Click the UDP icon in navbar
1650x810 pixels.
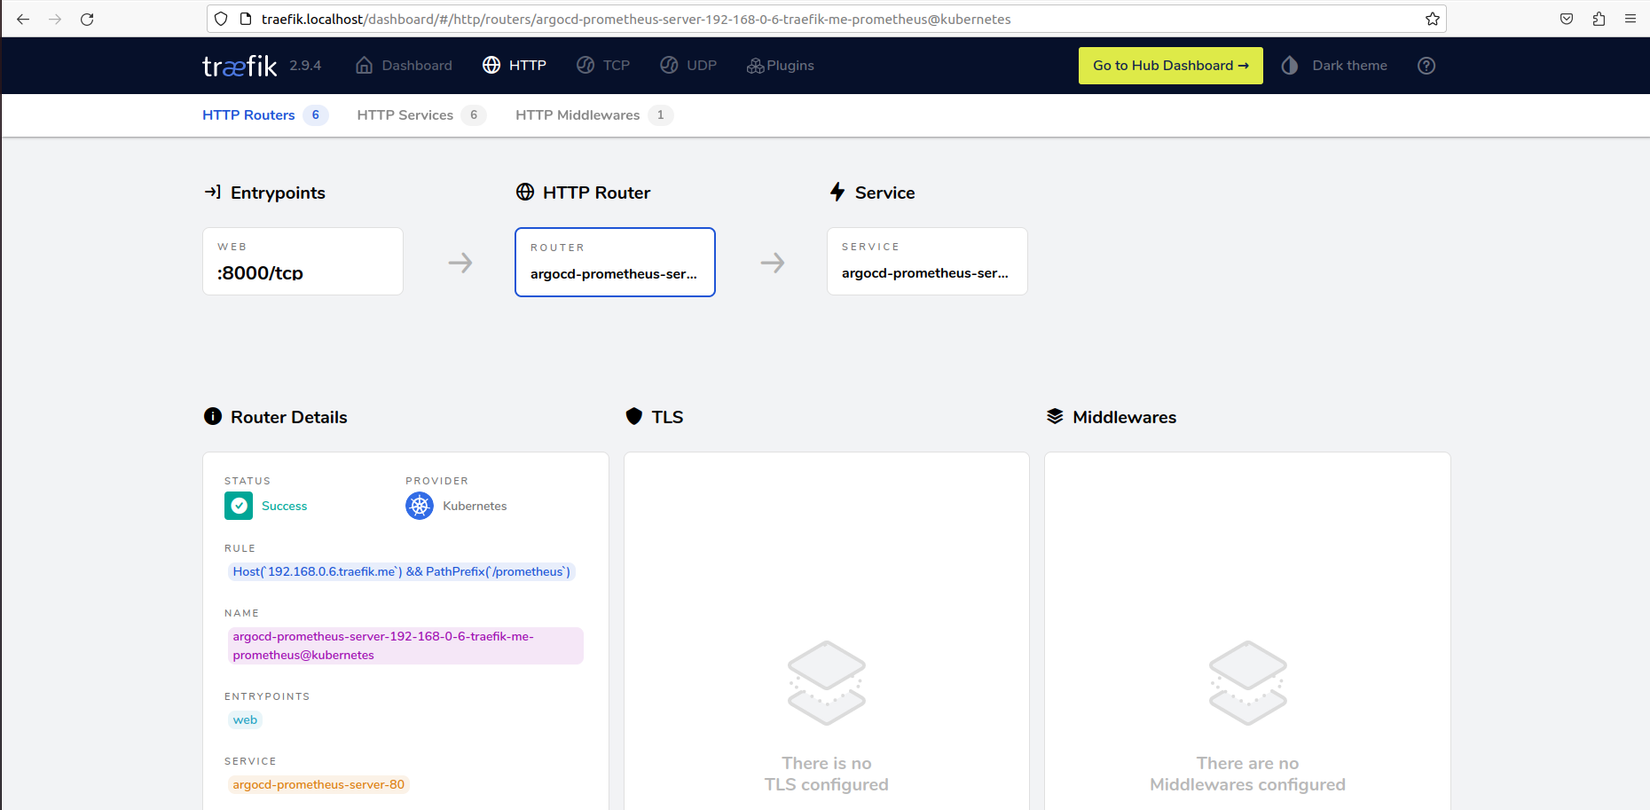click(x=669, y=65)
